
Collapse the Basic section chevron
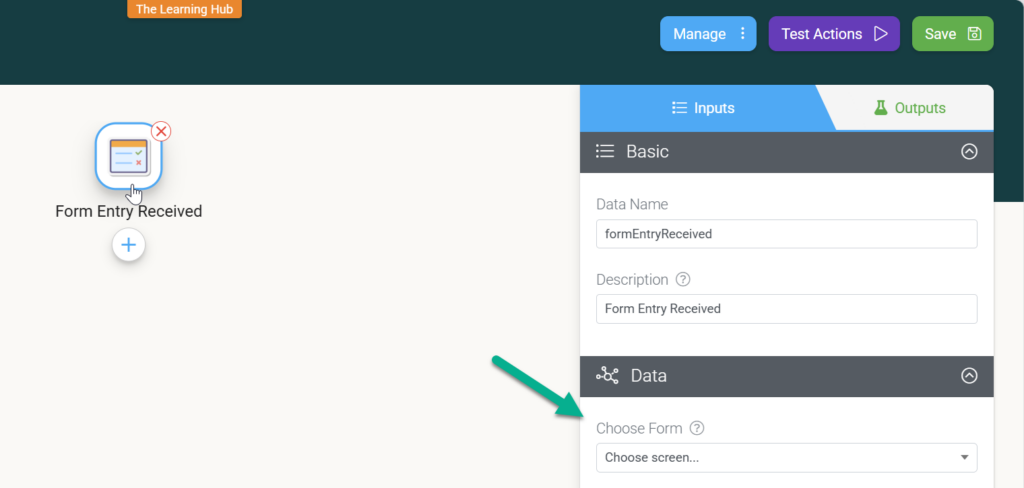969,152
